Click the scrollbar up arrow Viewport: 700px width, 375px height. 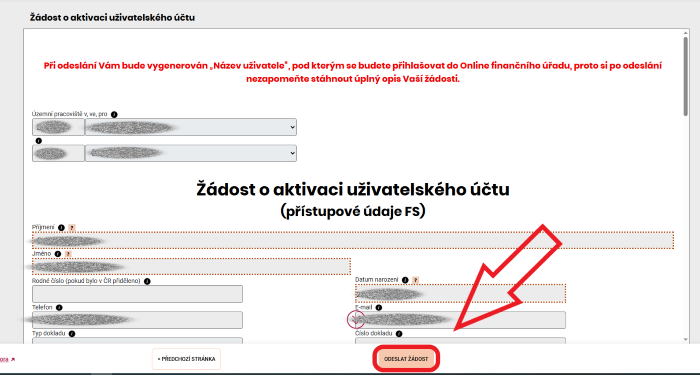(686, 32)
